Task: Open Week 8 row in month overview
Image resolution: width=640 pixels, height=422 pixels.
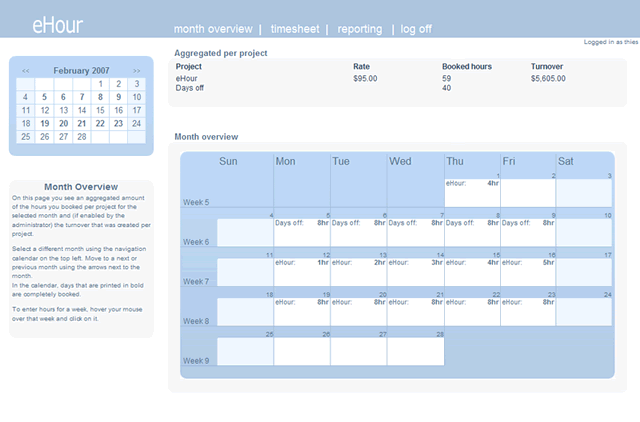Action: pyautogui.click(x=196, y=321)
